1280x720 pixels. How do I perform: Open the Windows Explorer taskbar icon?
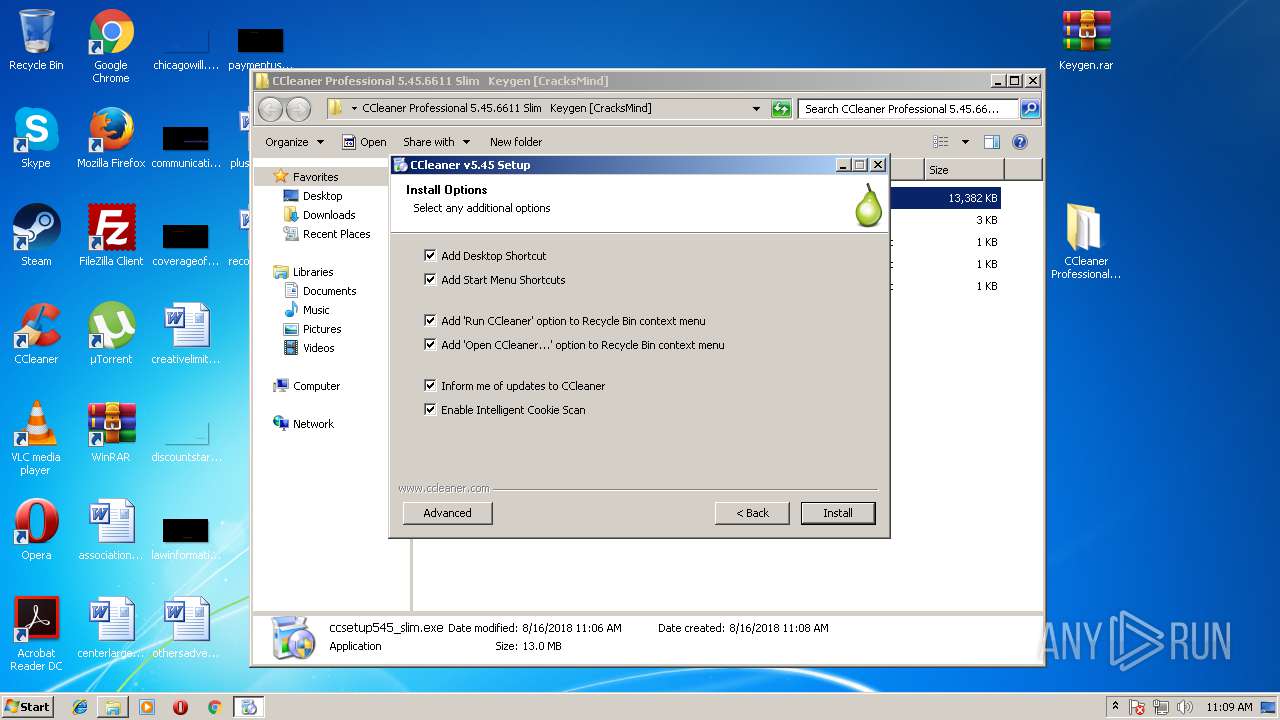pos(113,707)
